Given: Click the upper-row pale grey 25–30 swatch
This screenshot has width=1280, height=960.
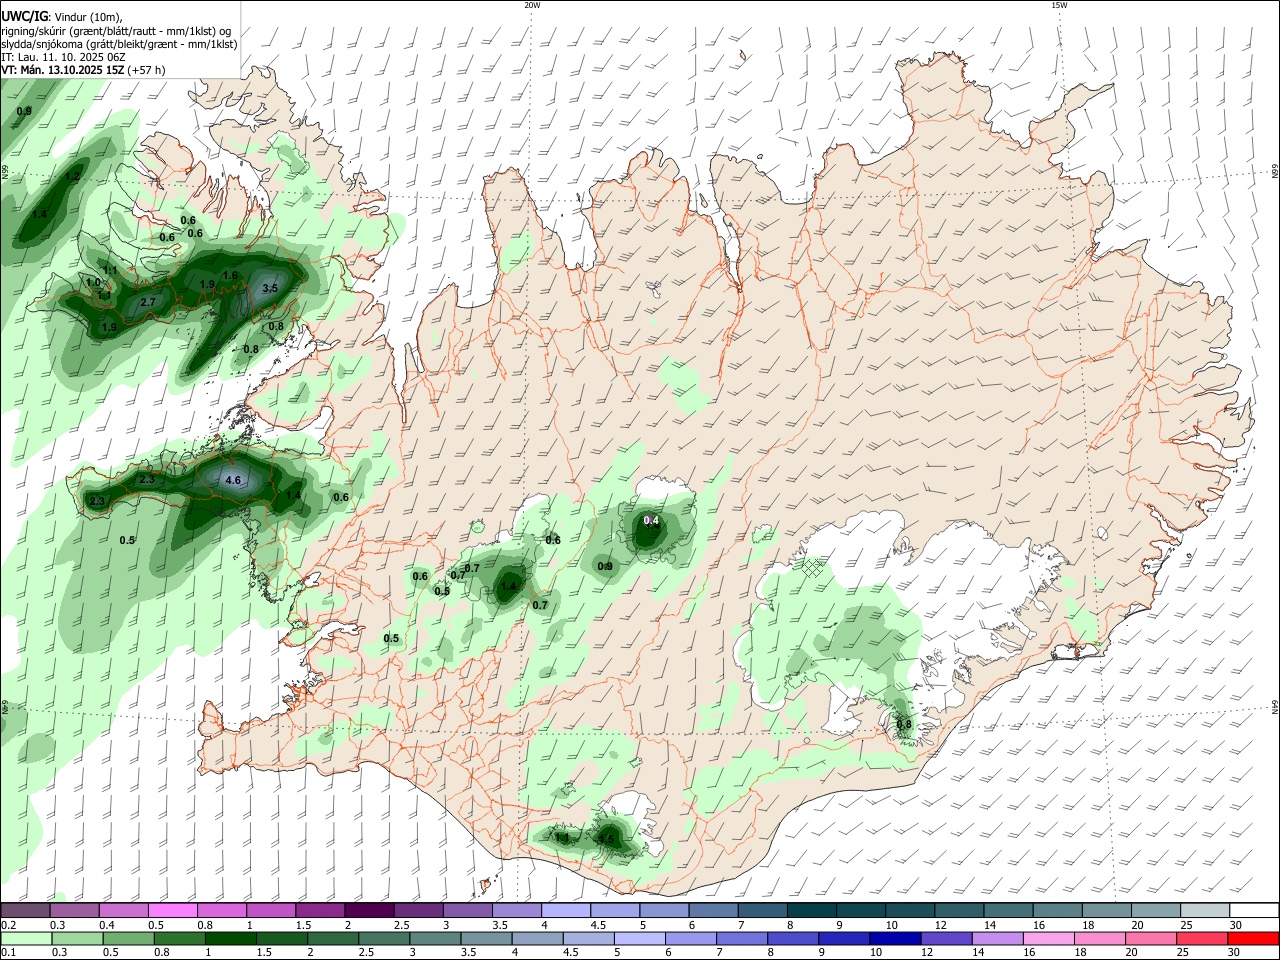Looking at the screenshot, I should click(x=1205, y=910).
